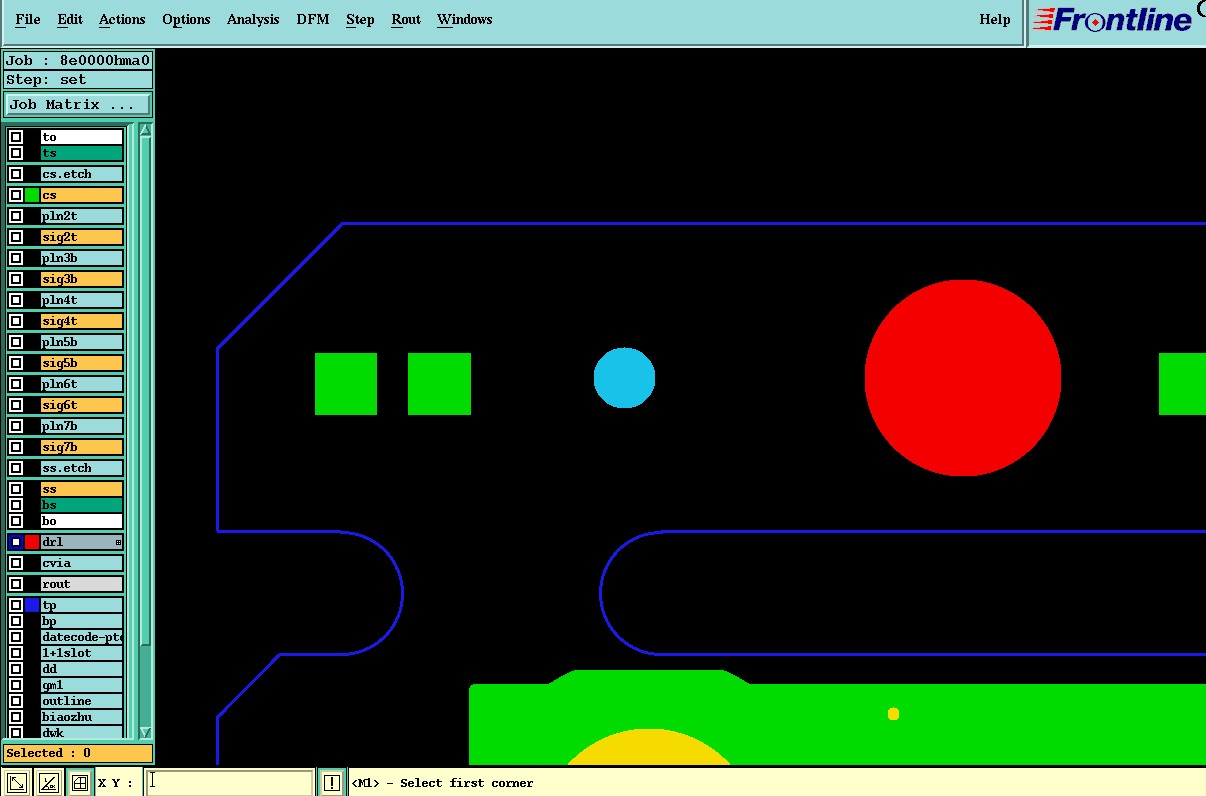Select the sig3b layer name
Viewport: 1206px width, 796px height.
(82, 279)
